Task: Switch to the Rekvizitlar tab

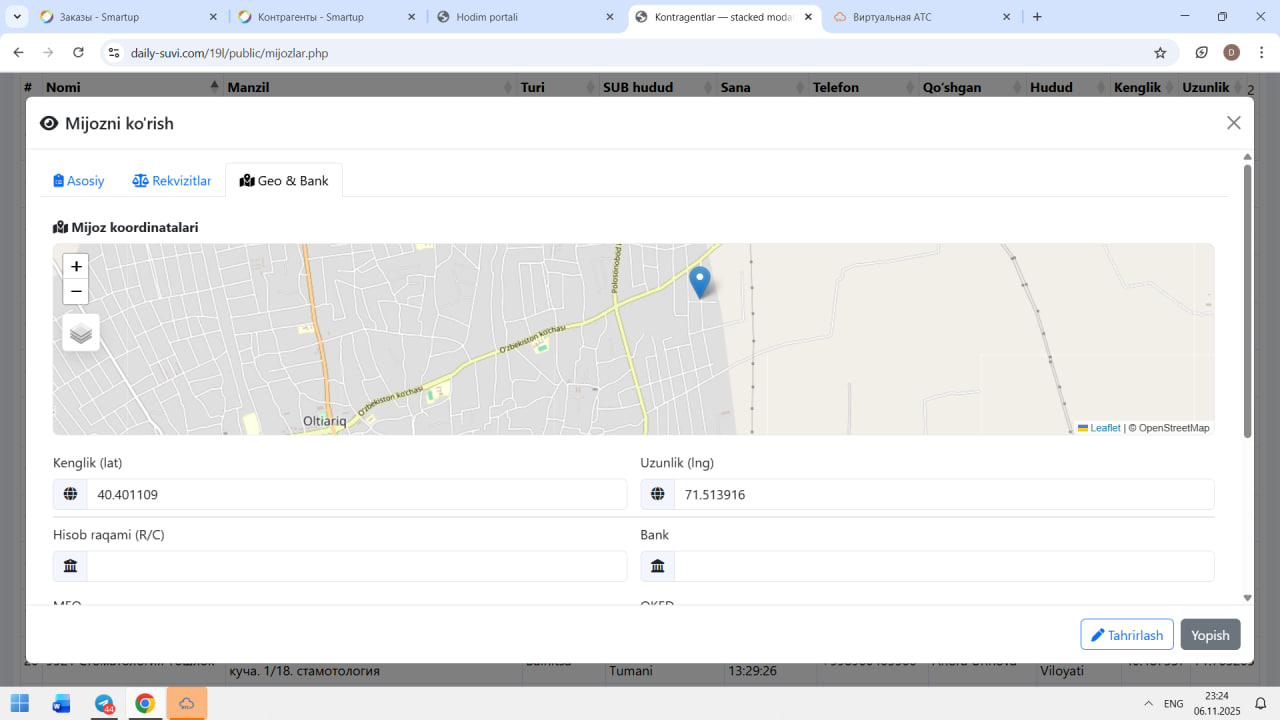Action: click(x=172, y=181)
